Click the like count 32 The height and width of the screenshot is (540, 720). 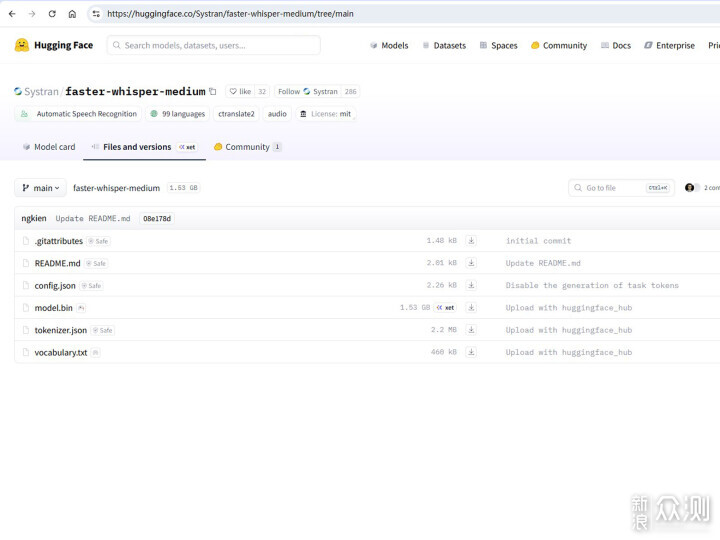(262, 91)
